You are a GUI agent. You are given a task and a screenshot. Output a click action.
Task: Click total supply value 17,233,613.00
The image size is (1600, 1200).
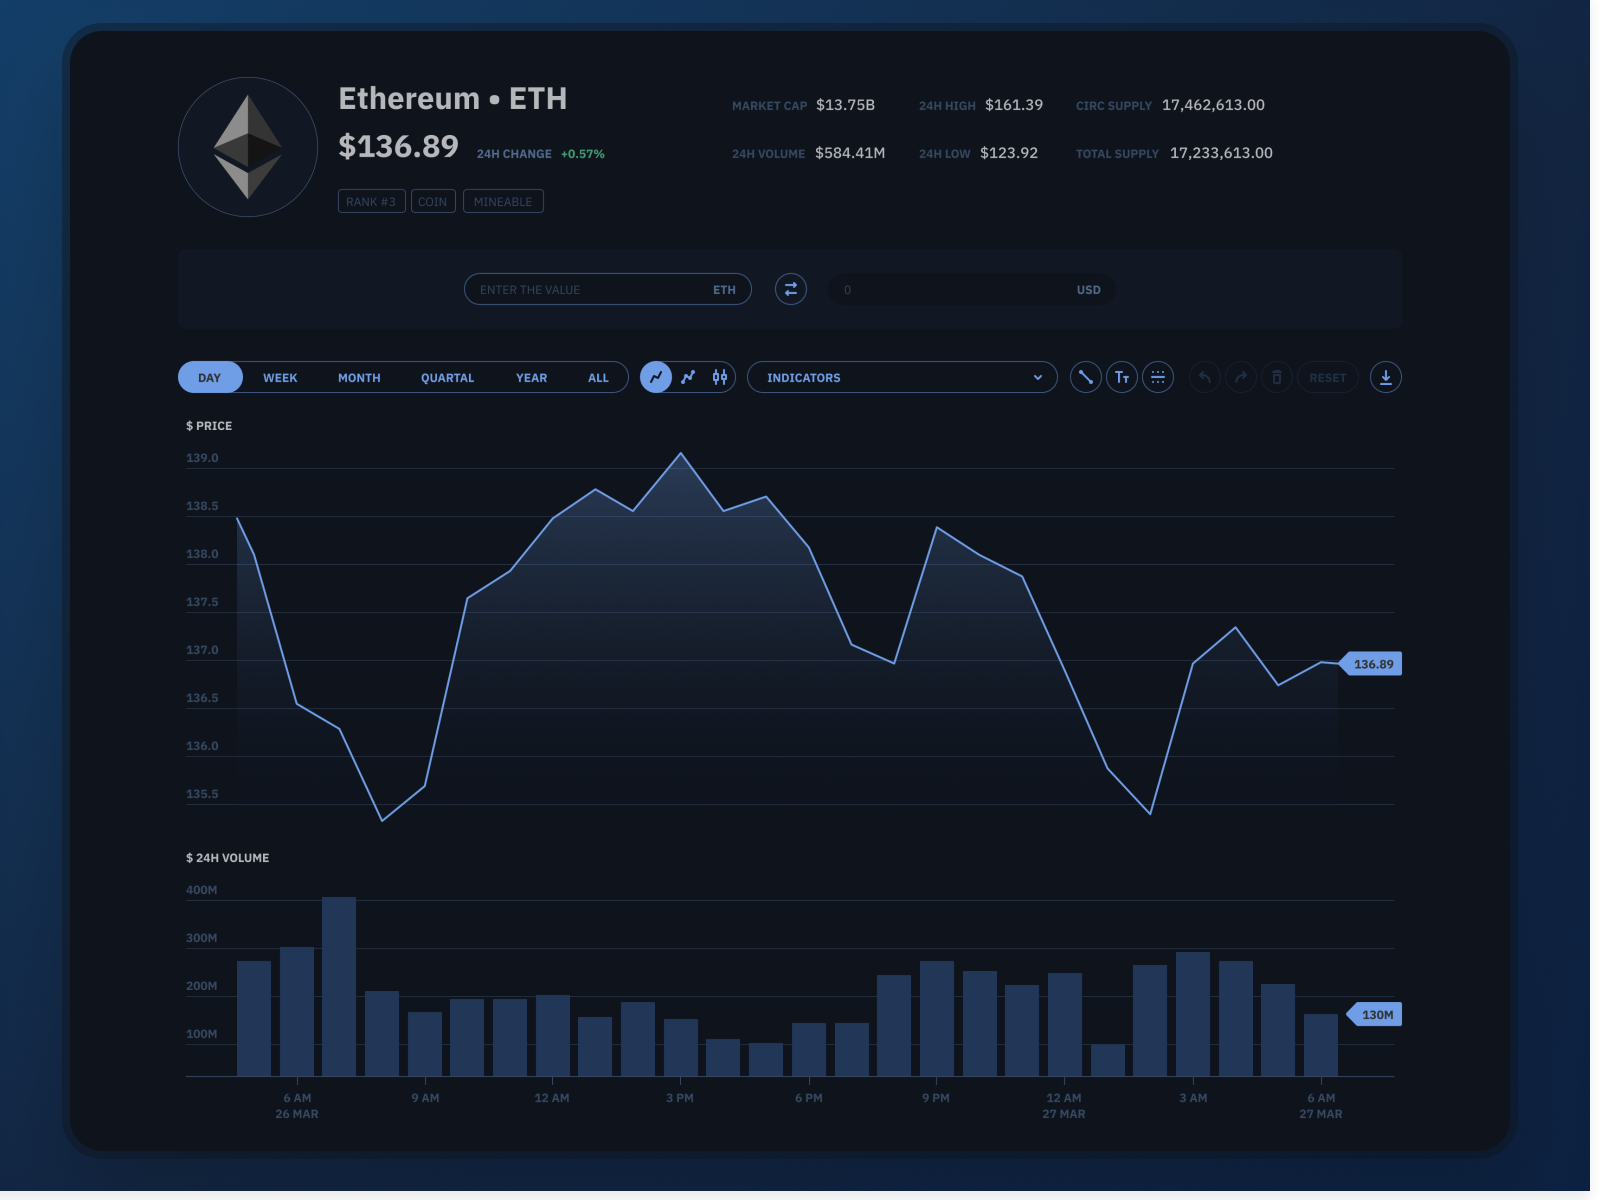point(1221,153)
